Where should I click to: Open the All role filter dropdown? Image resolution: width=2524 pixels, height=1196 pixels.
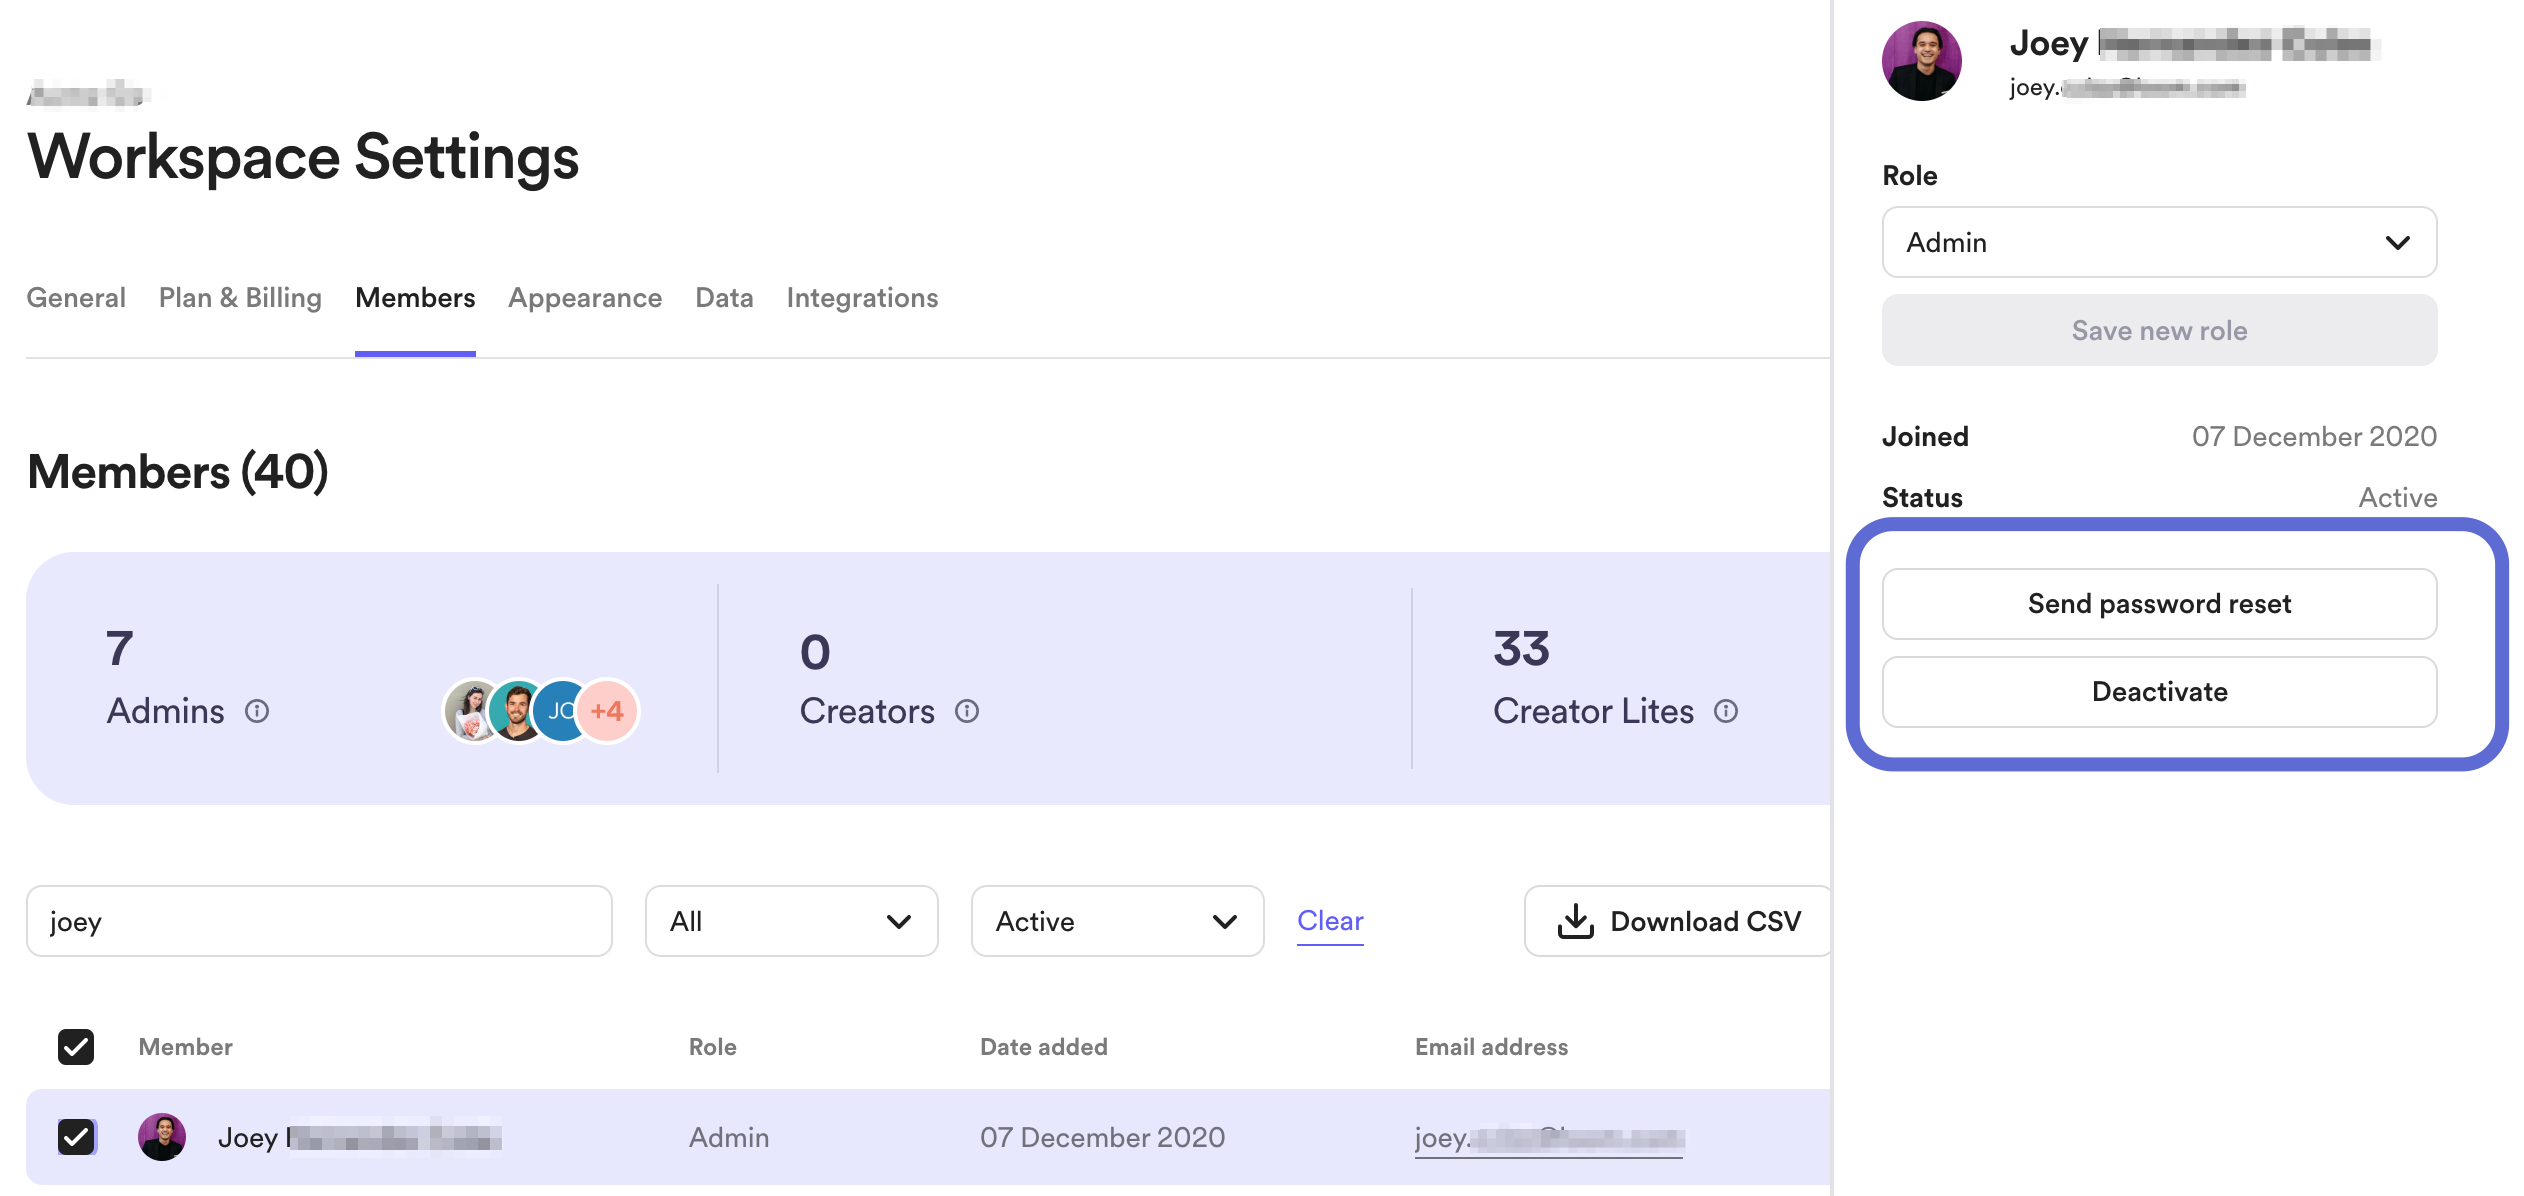pos(791,921)
